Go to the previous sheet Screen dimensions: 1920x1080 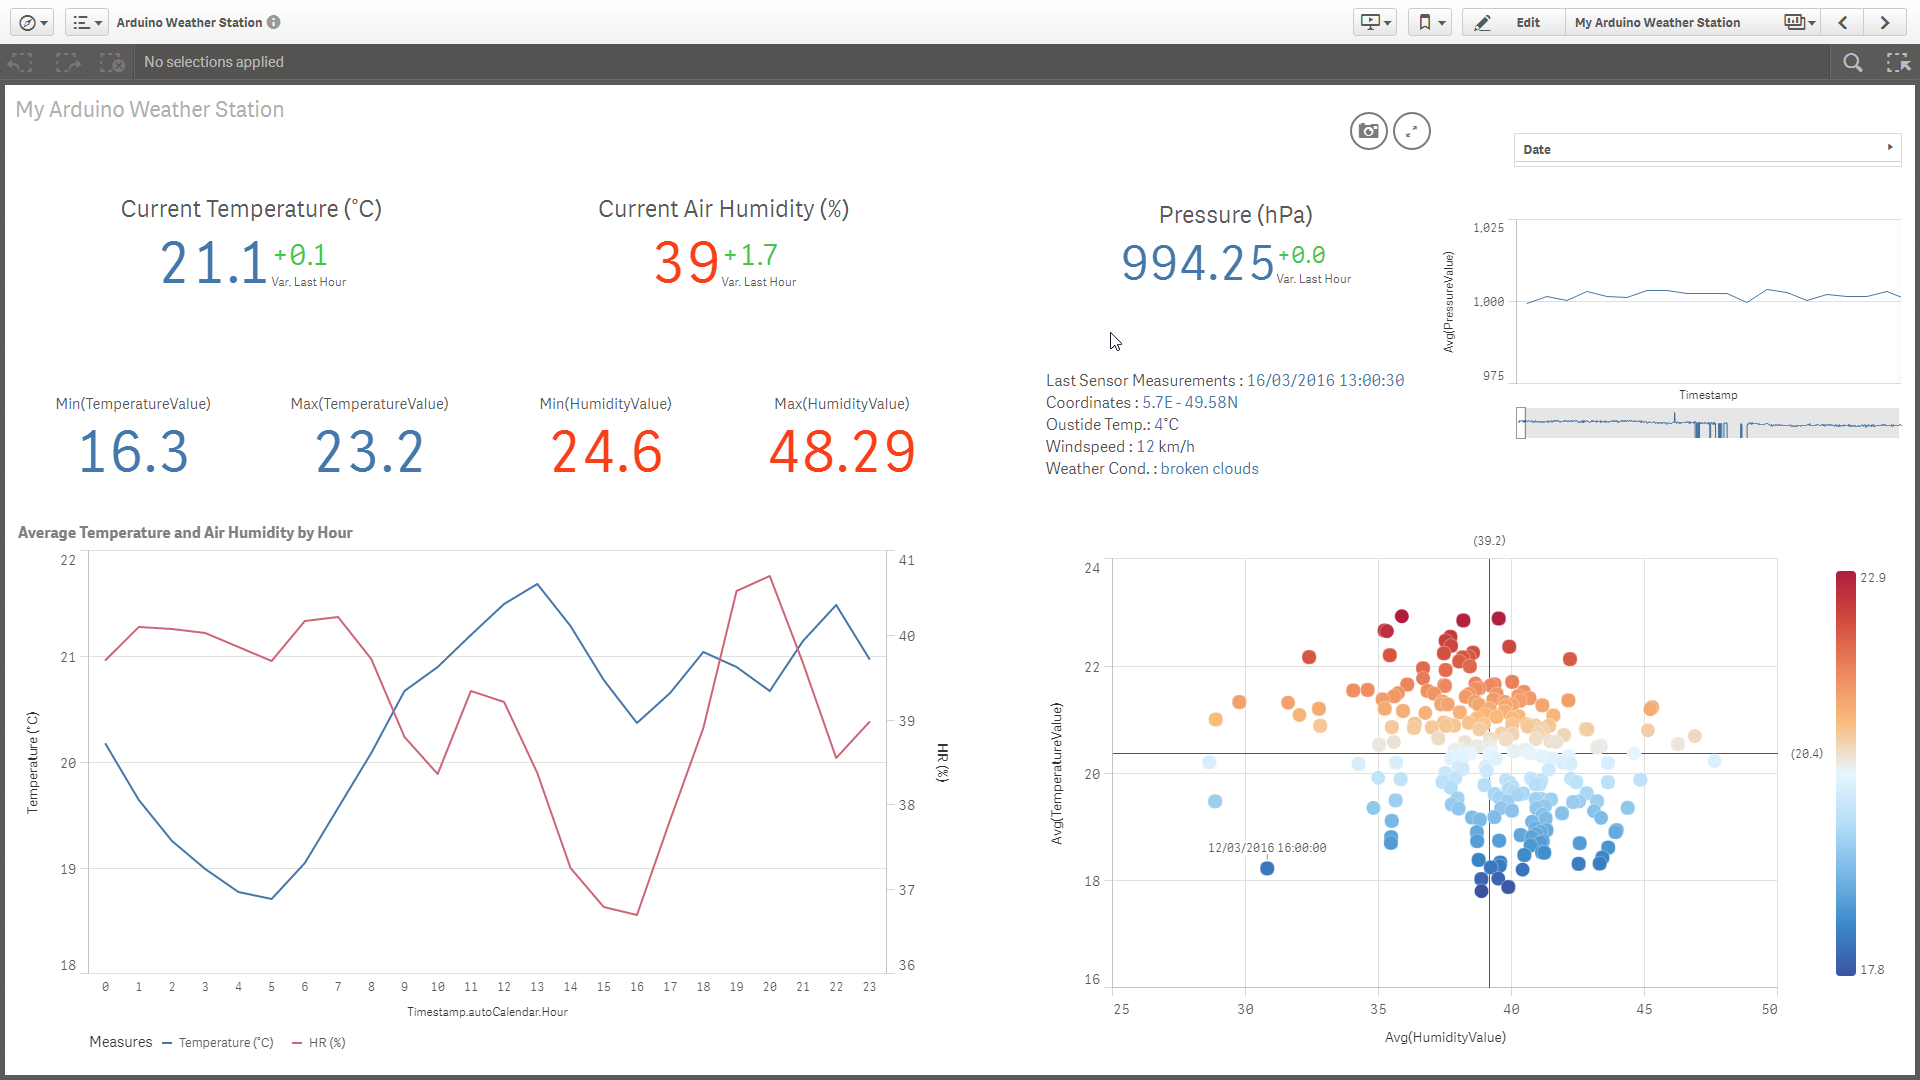click(x=1843, y=22)
